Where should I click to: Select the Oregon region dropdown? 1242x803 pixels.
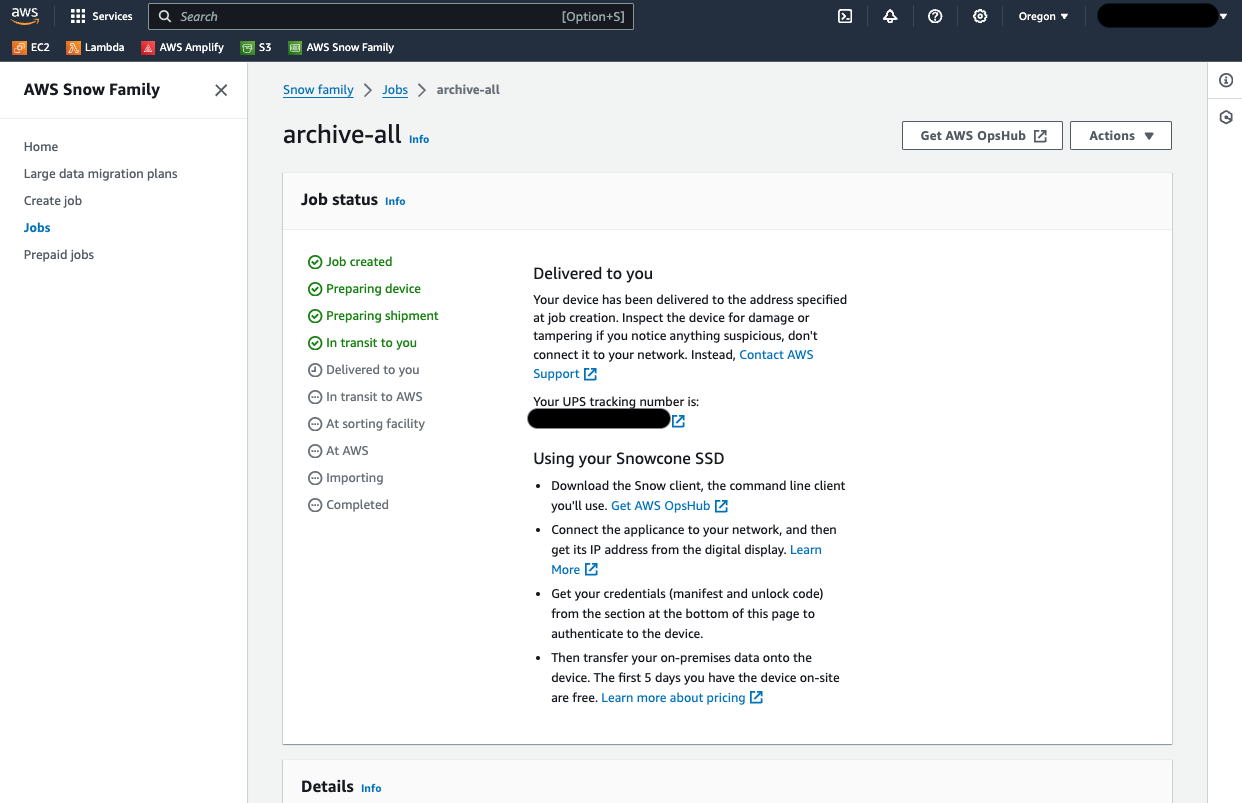[x=1043, y=16]
